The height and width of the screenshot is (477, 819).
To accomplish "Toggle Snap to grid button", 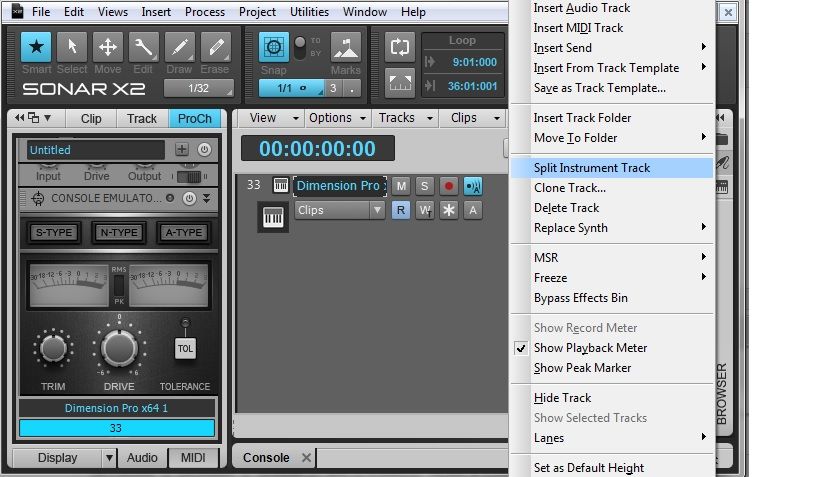I will point(274,49).
